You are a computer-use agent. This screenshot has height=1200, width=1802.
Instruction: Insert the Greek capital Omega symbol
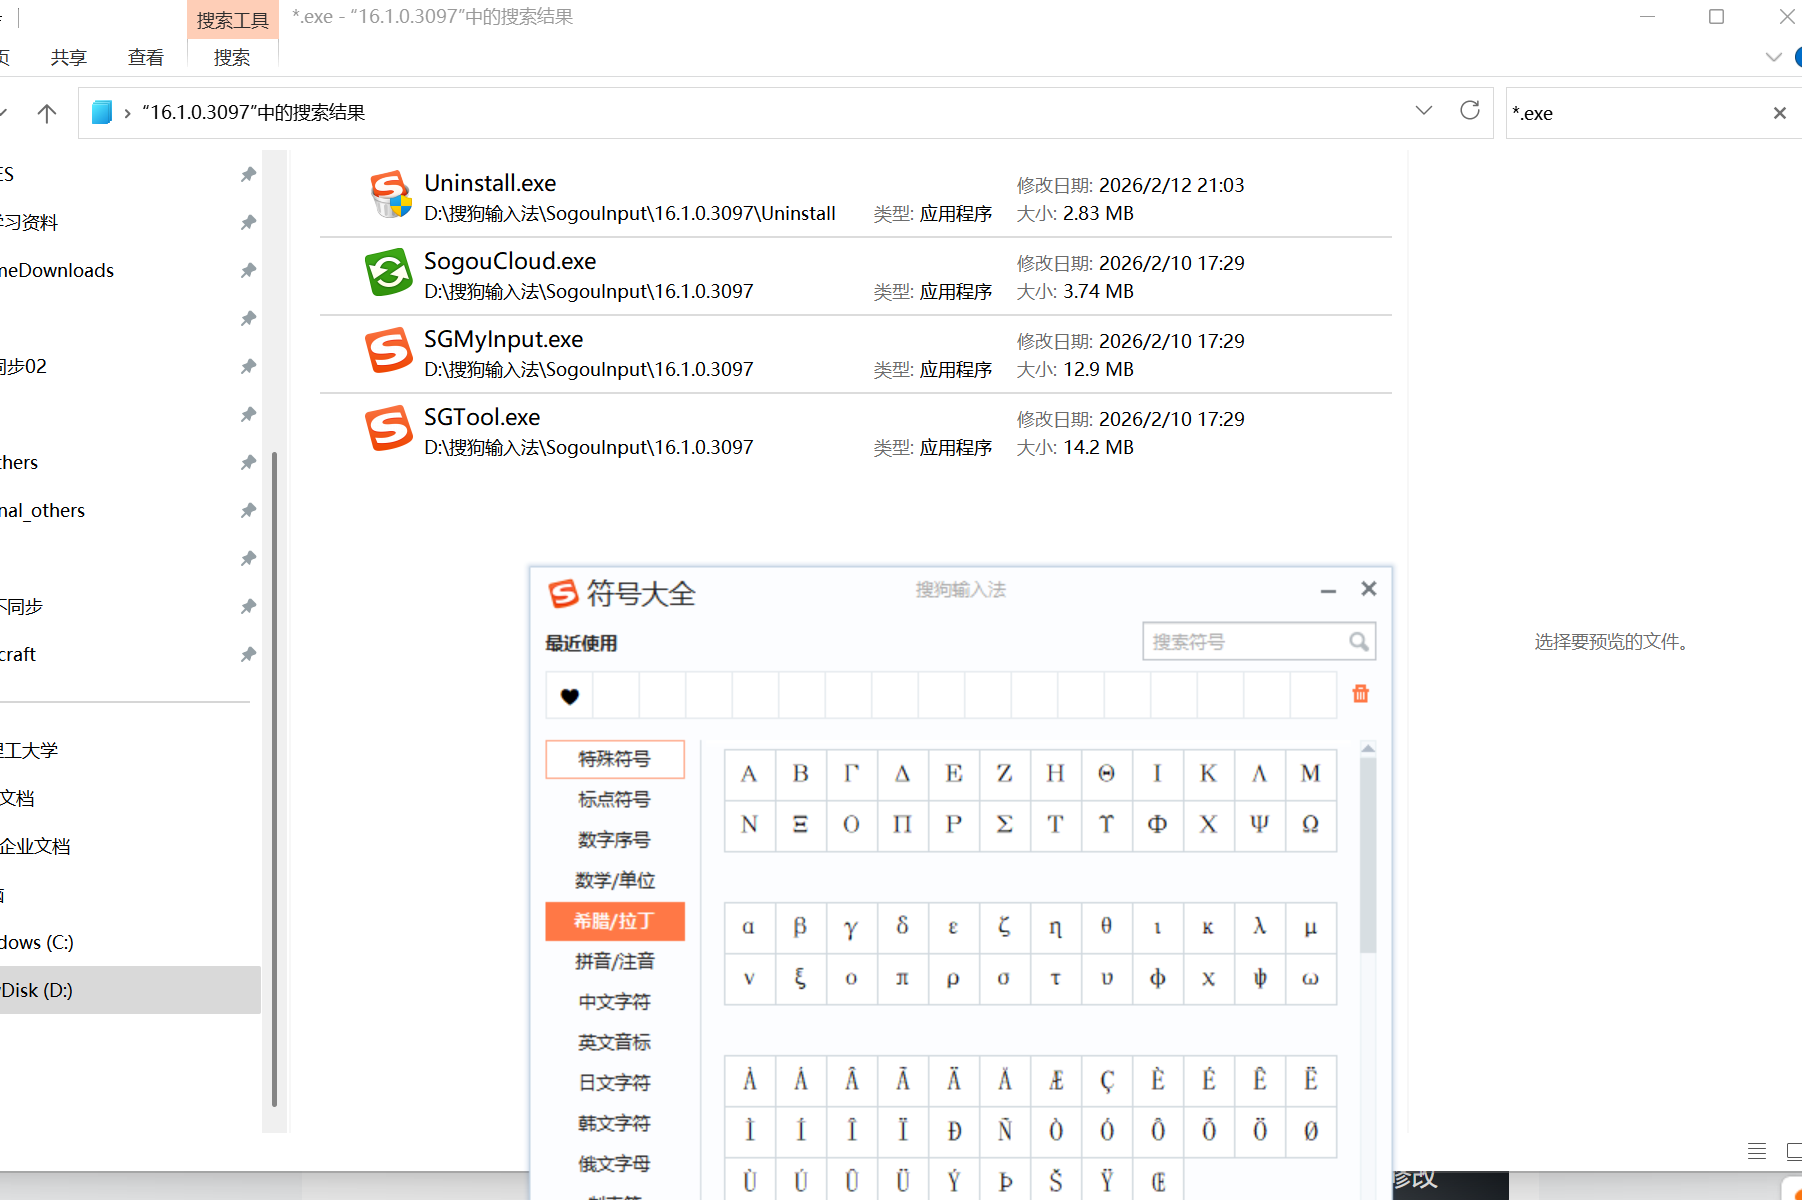point(1310,825)
